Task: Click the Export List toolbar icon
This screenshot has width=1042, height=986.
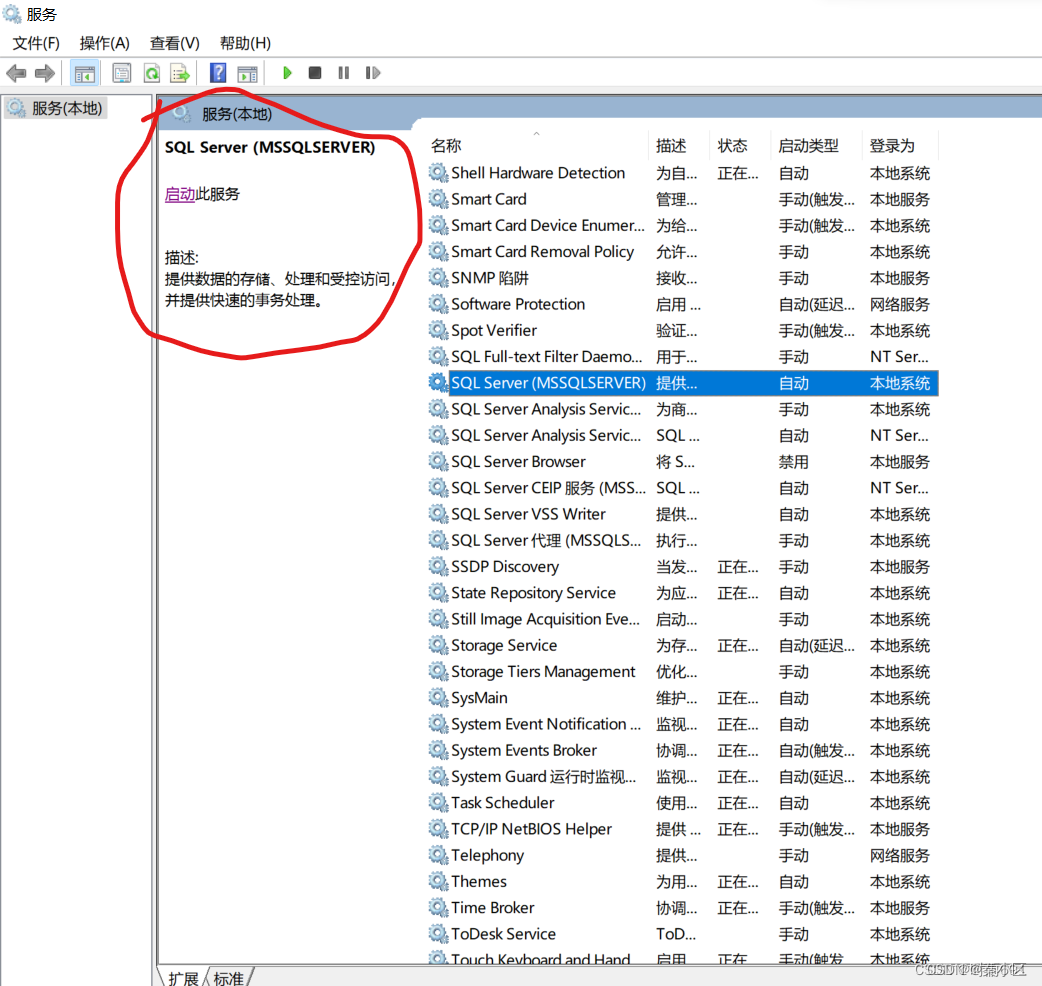Action: click(180, 73)
